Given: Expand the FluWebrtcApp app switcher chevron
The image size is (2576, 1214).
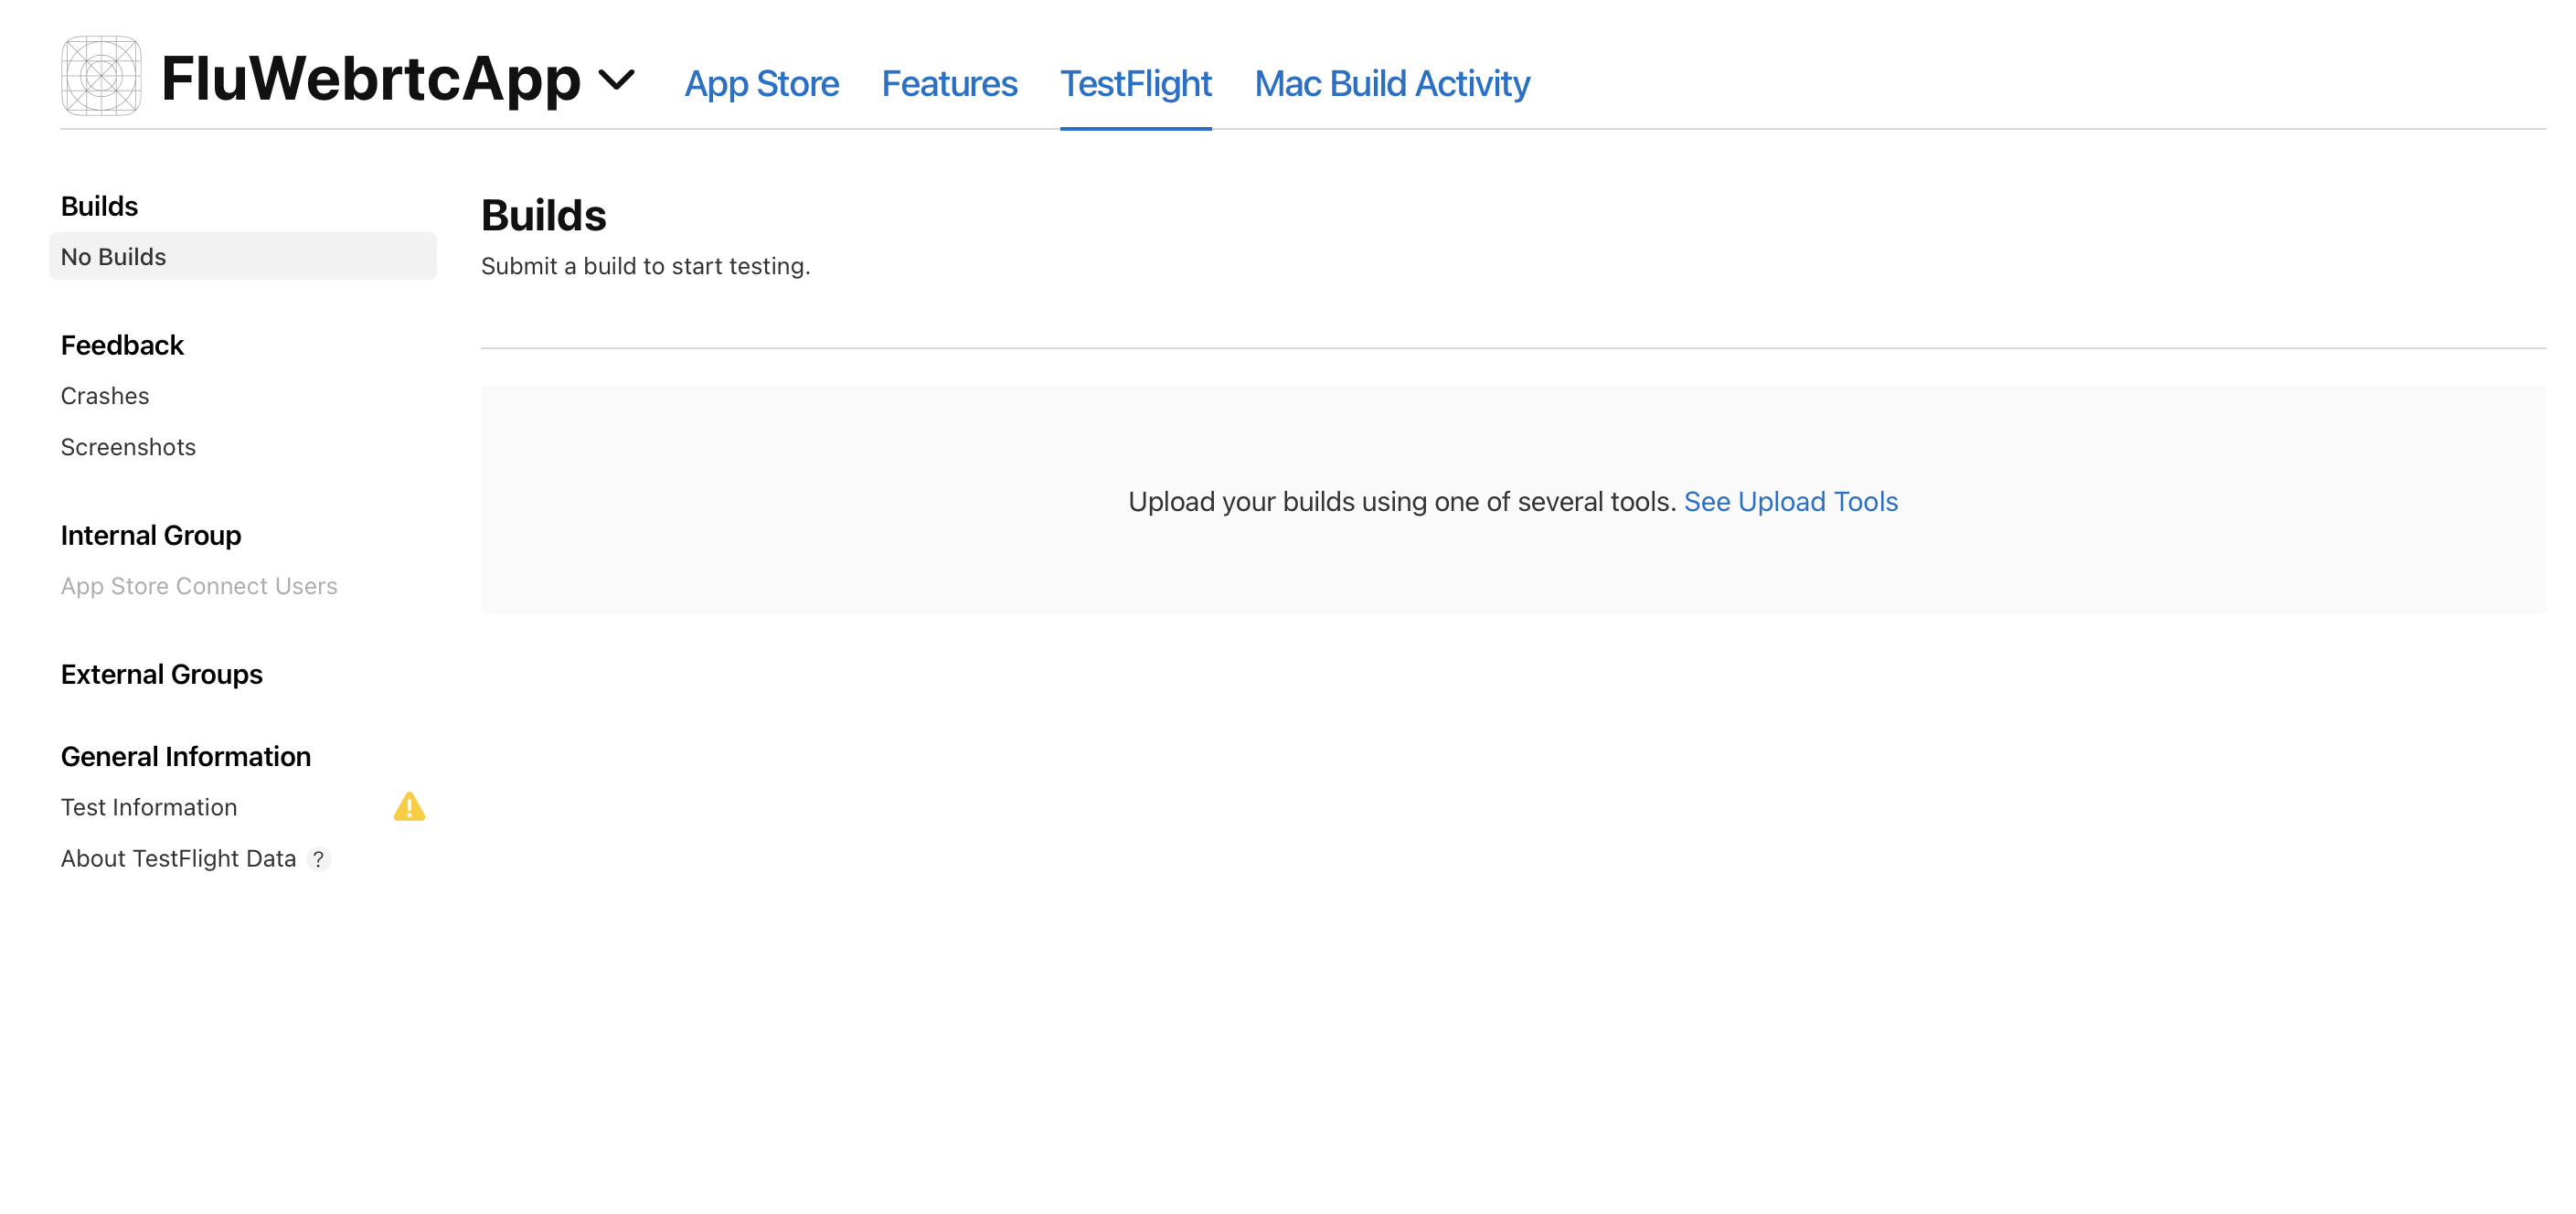Looking at the screenshot, I should click(x=617, y=79).
